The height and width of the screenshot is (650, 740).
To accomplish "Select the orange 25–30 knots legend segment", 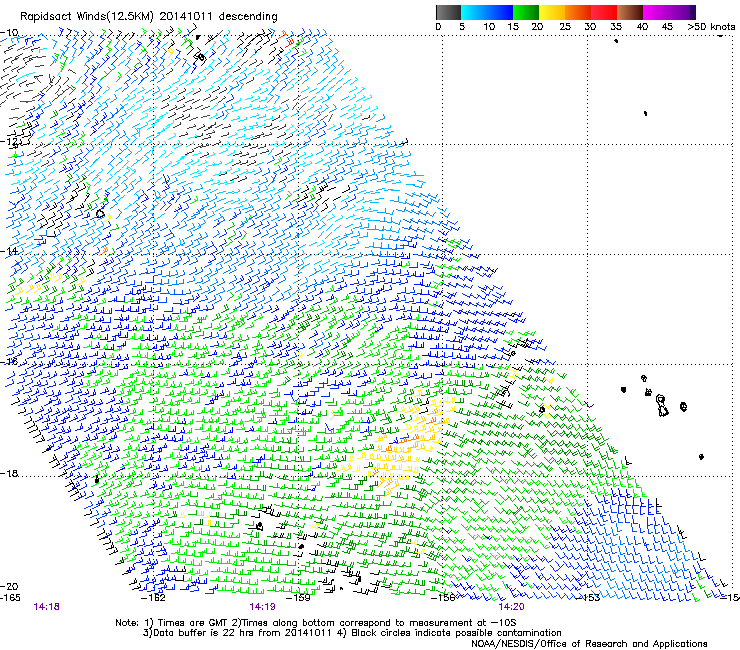I will [578, 12].
